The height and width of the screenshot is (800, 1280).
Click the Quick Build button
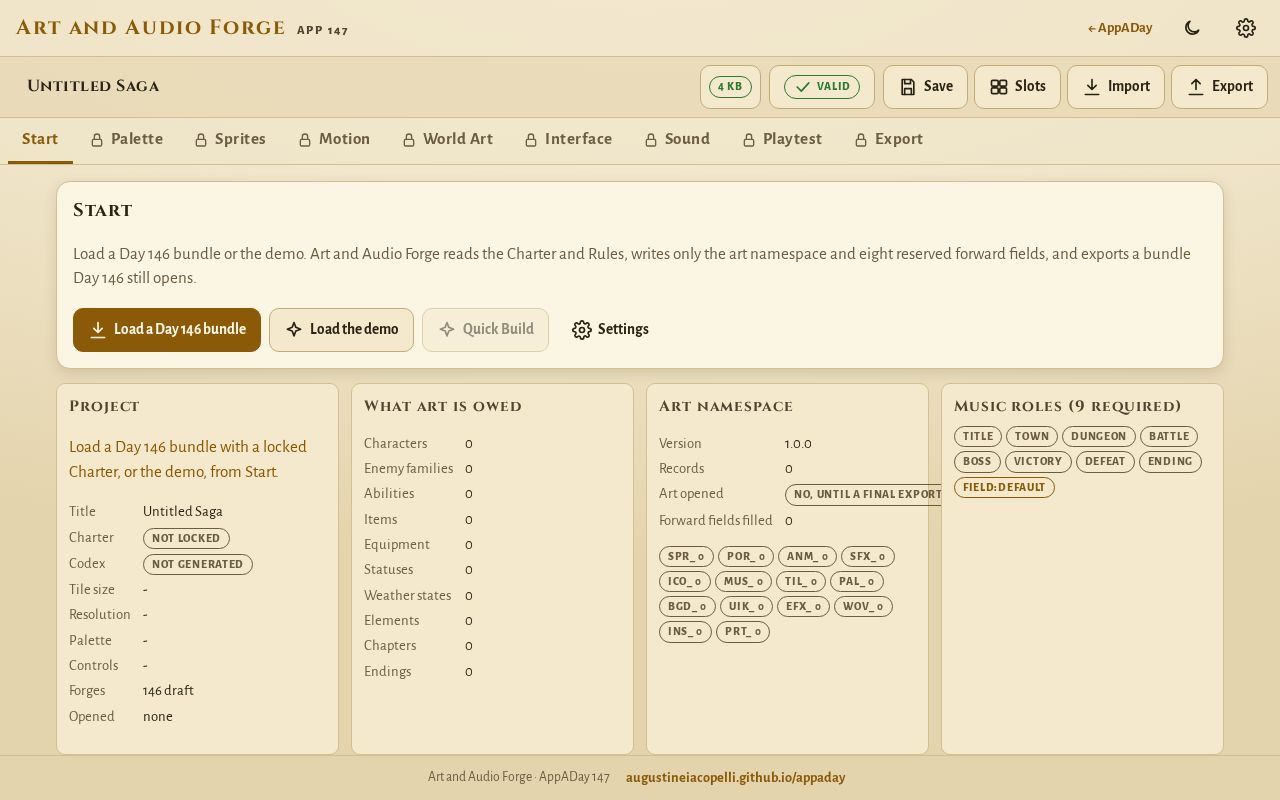point(485,330)
